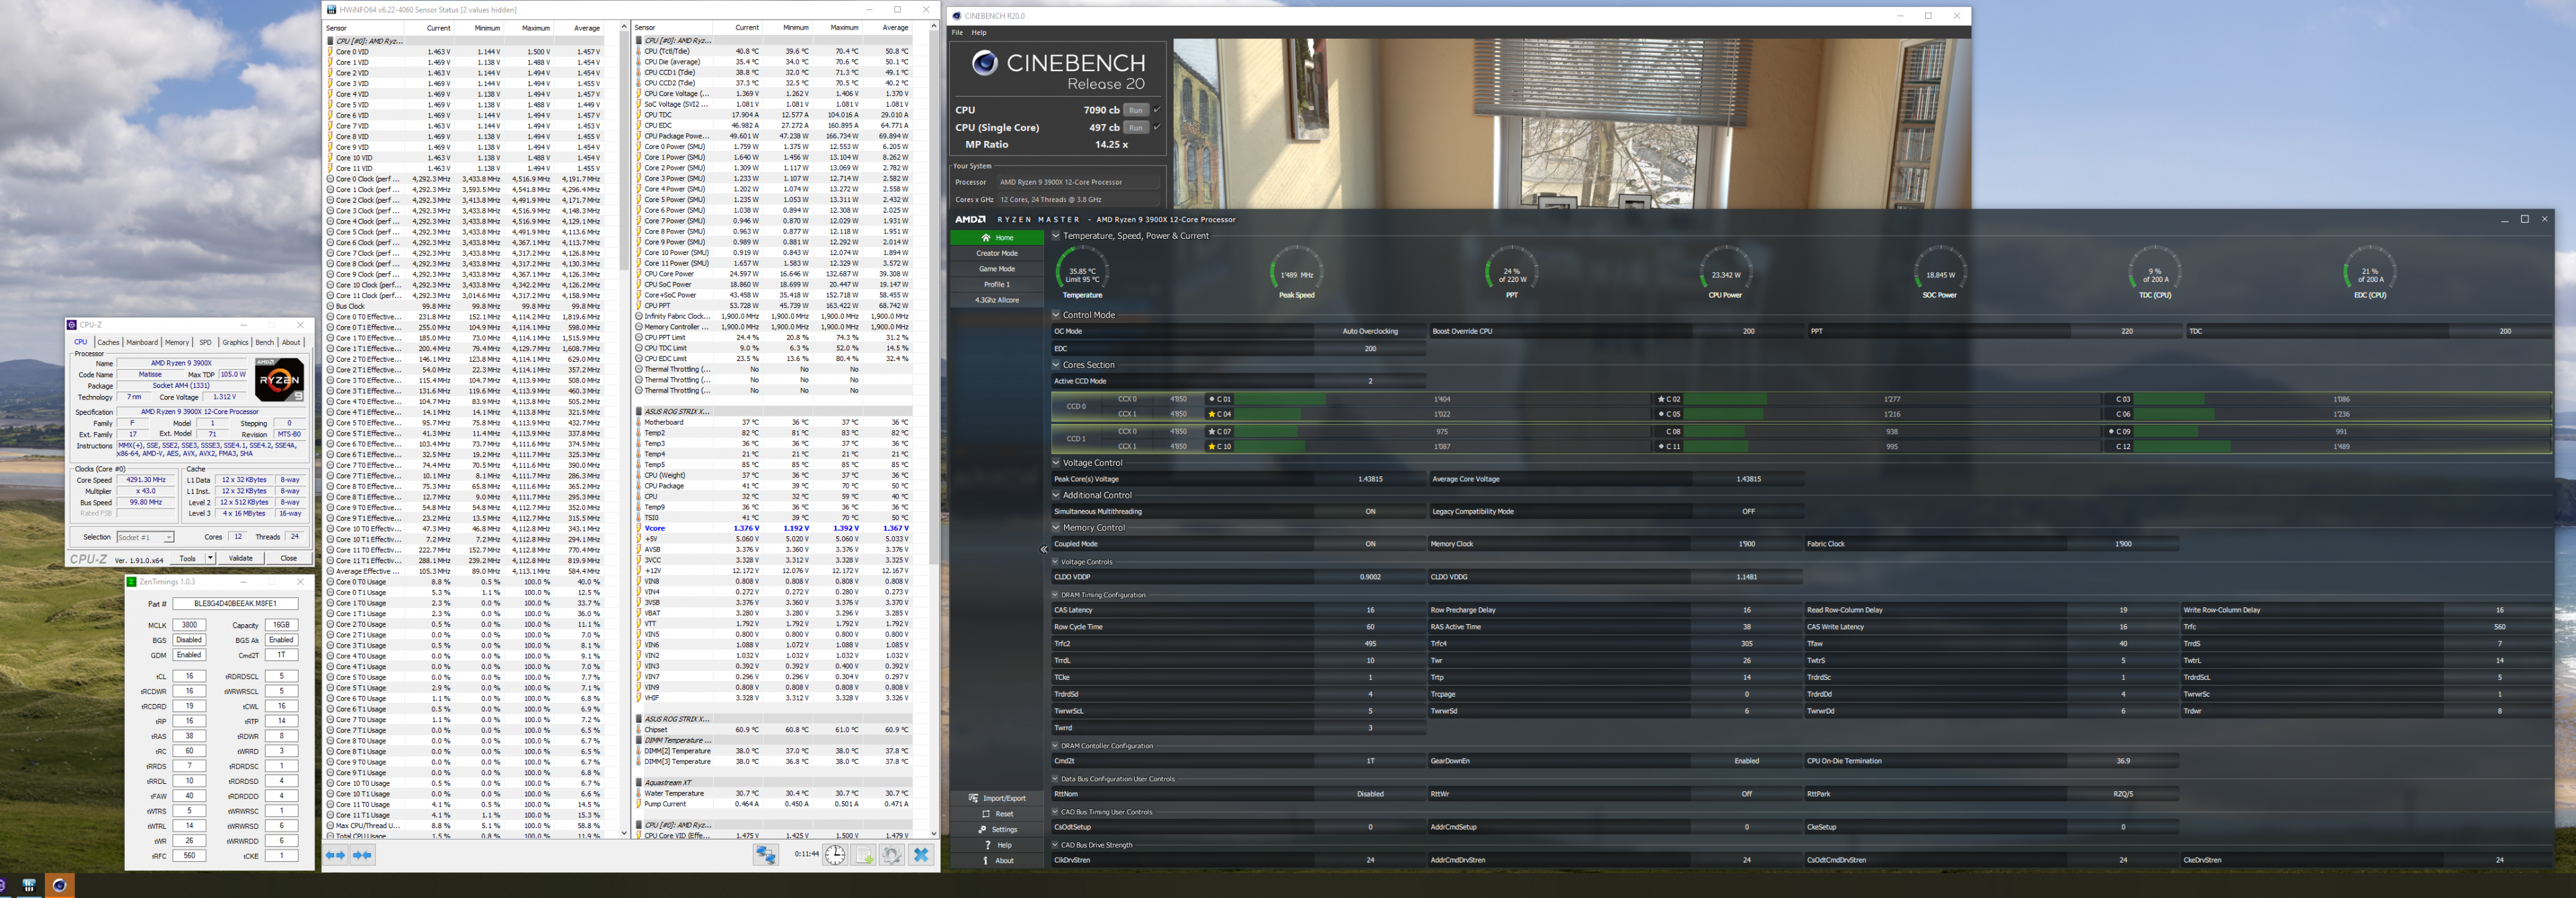Image resolution: width=2576 pixels, height=898 pixels.
Task: Click the HWiNFO network monitoring computers icon
Action: pos(765,855)
